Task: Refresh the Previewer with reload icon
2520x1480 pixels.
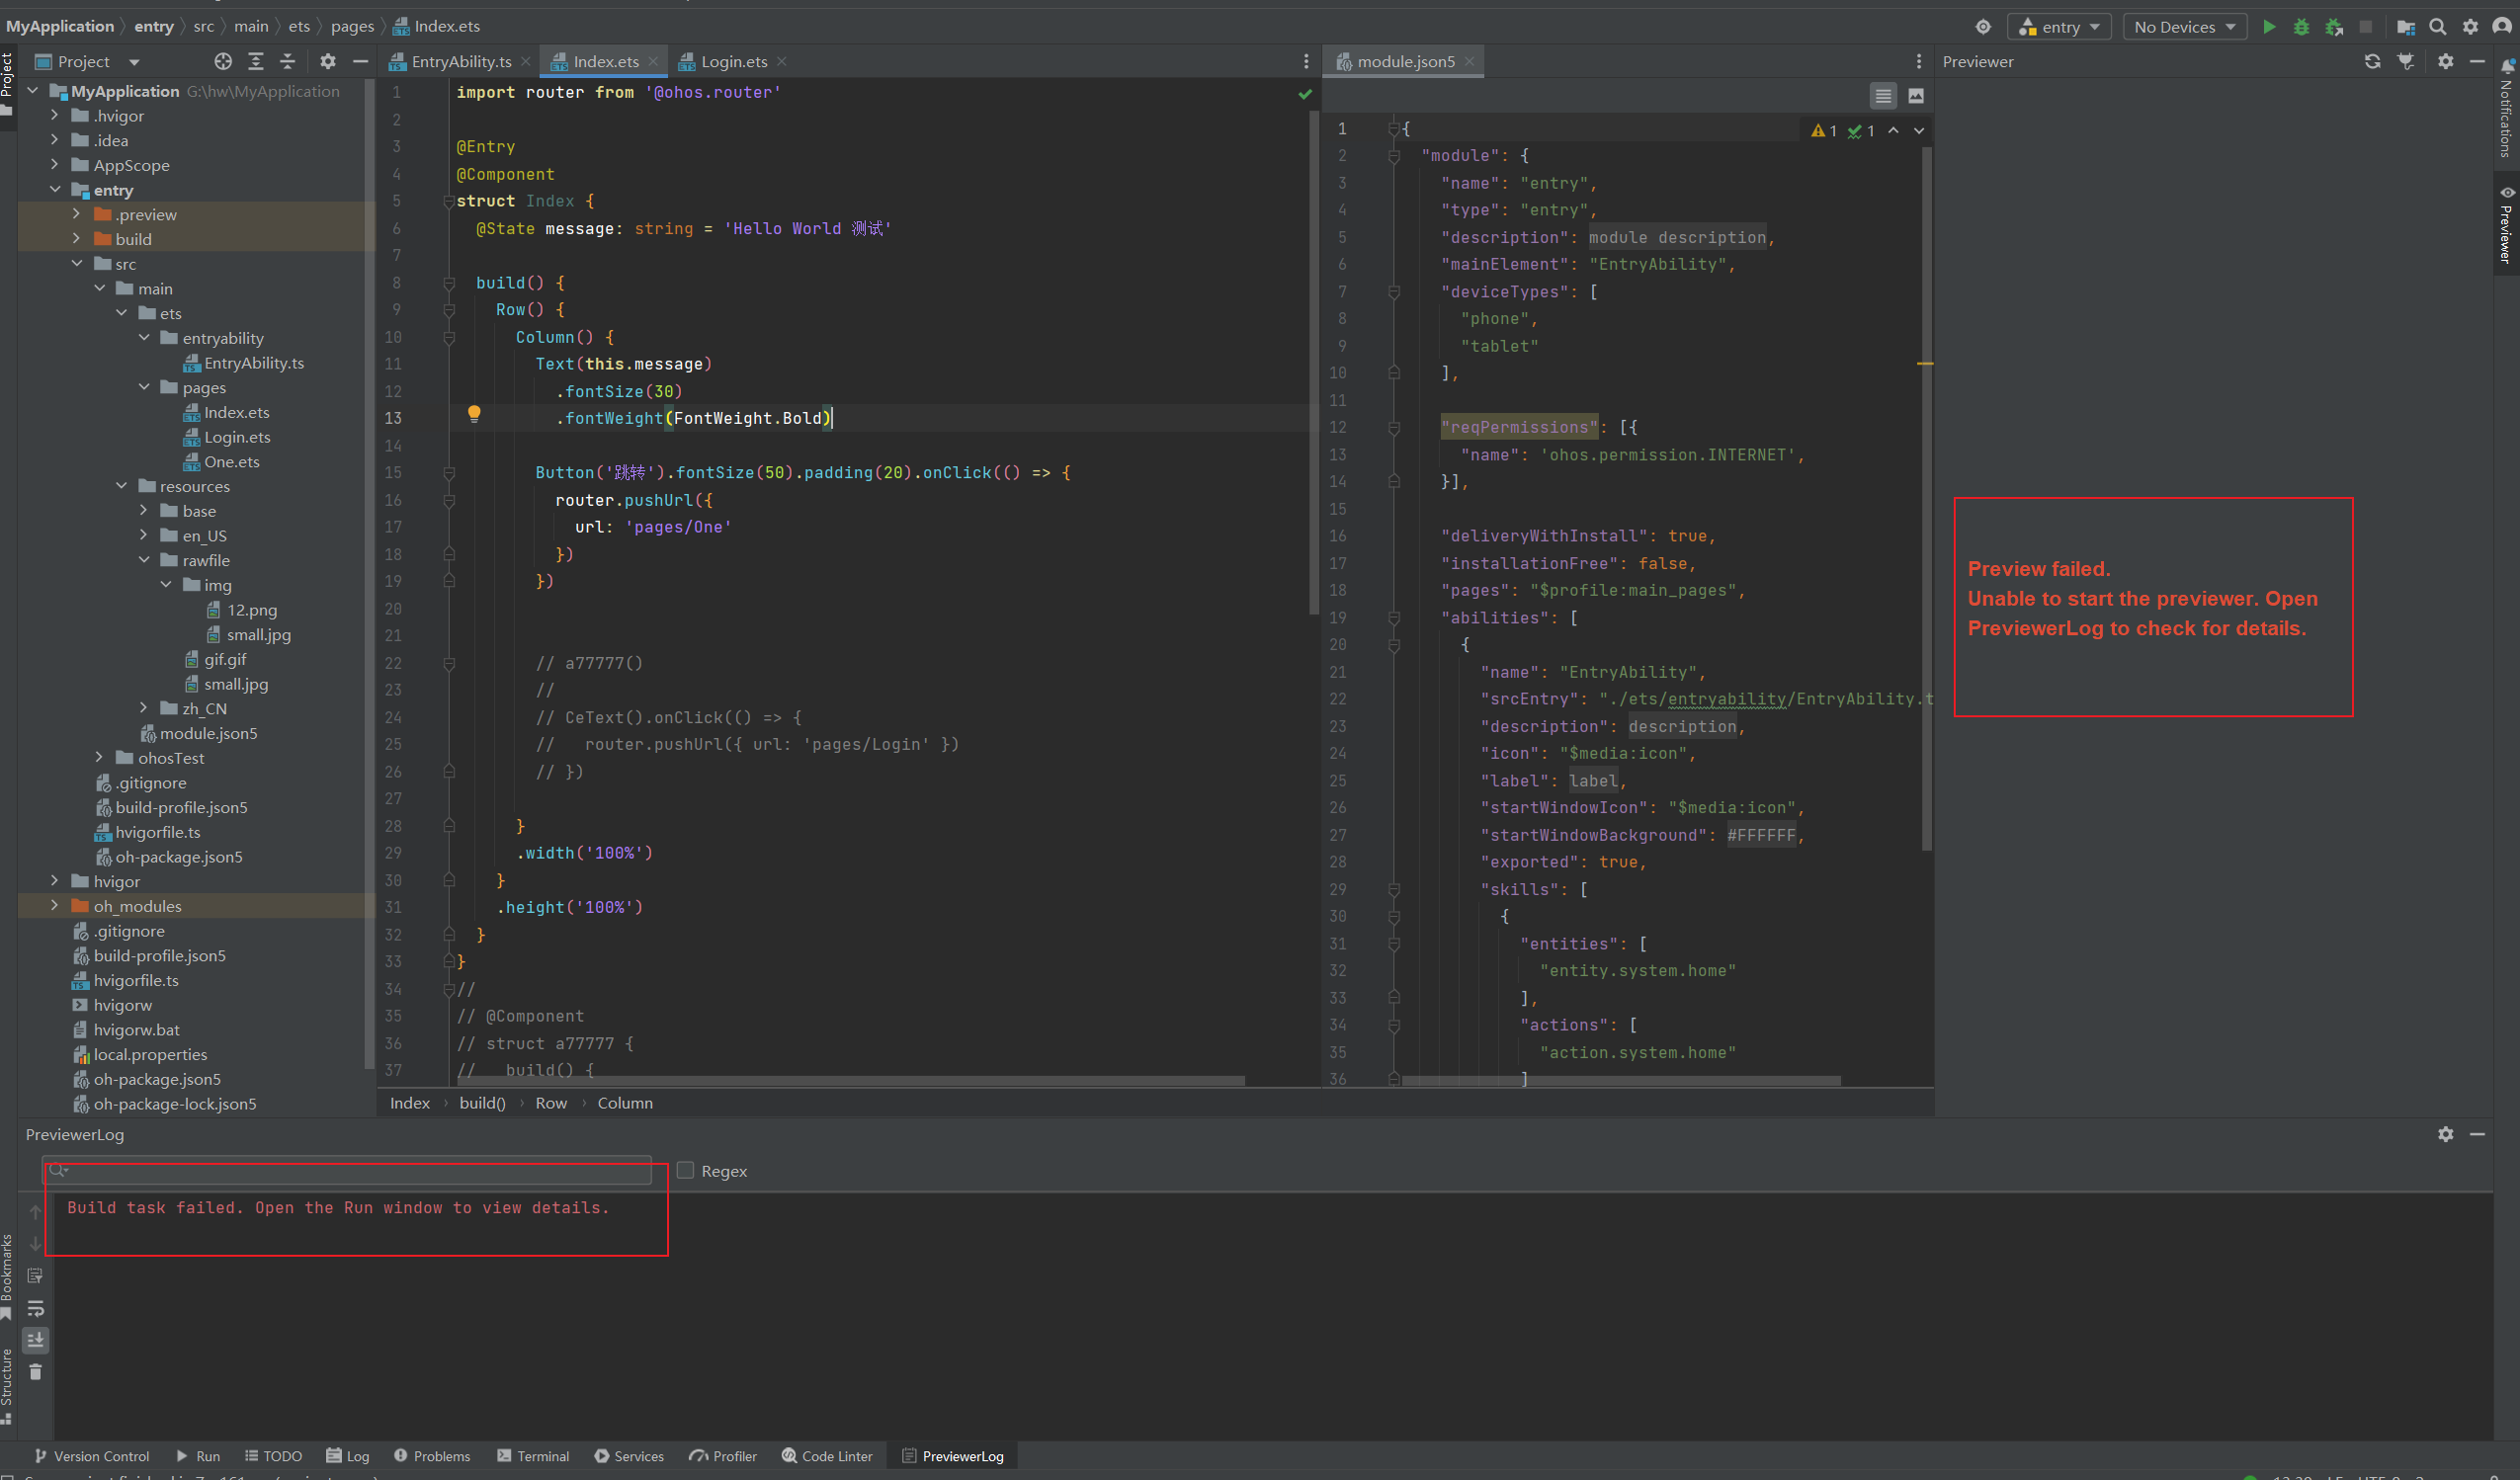Action: [x=2372, y=62]
